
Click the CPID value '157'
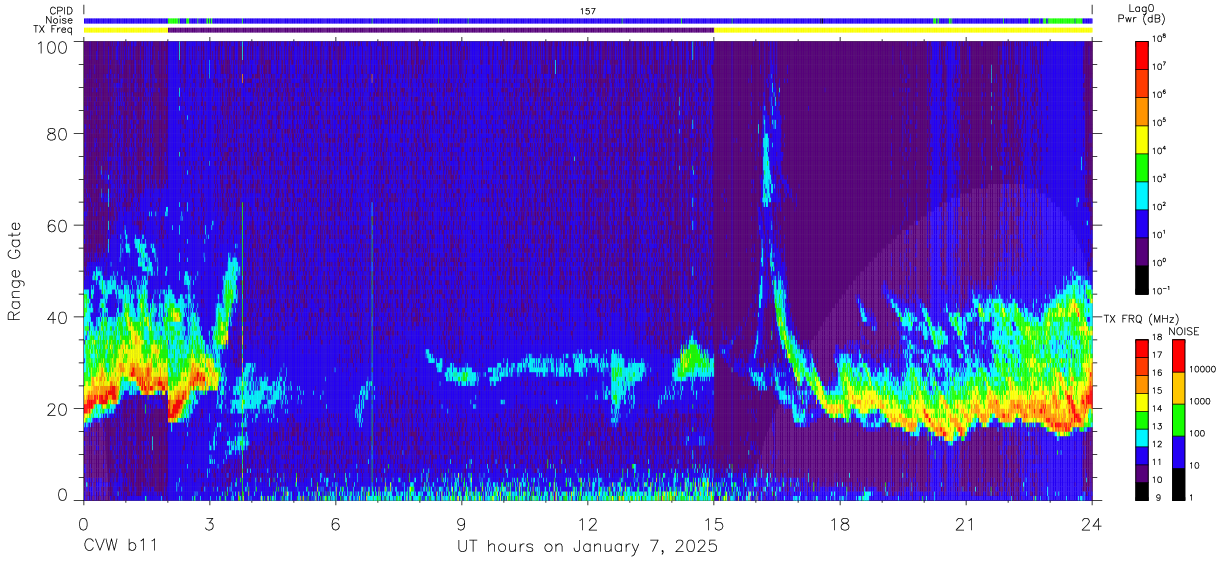coord(588,10)
